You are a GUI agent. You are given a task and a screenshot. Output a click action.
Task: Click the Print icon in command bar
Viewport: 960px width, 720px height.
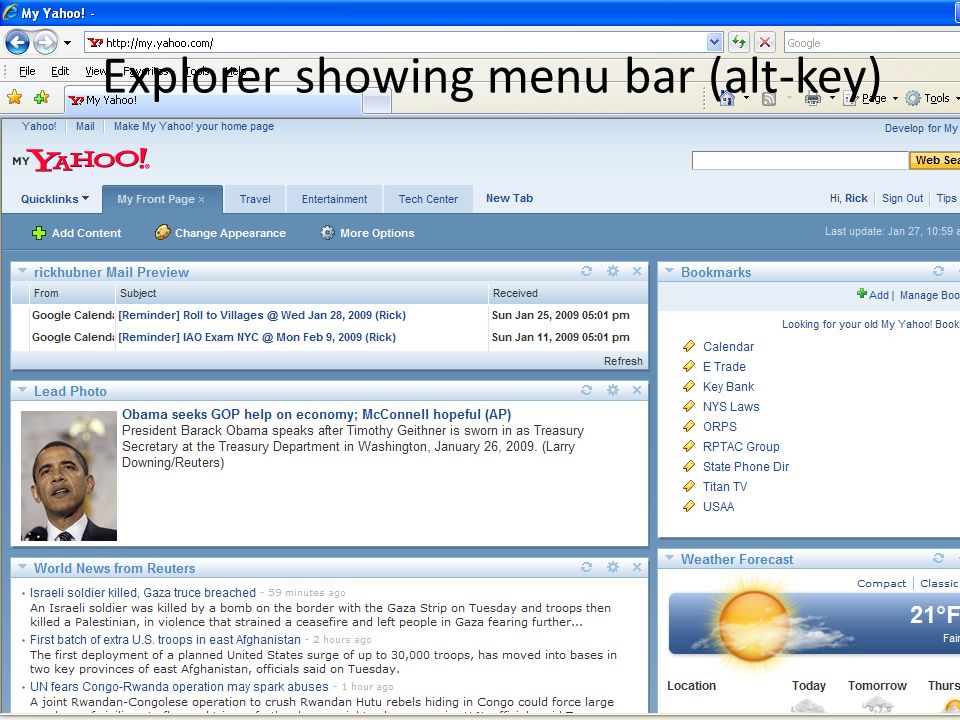click(812, 98)
